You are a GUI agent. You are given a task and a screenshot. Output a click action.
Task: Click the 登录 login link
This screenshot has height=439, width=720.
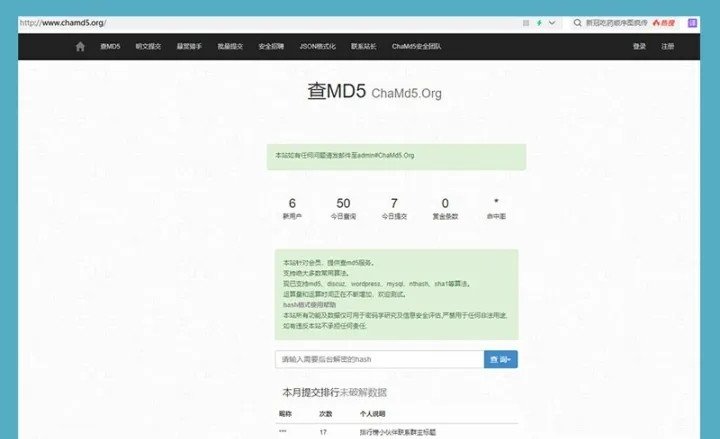(639, 46)
